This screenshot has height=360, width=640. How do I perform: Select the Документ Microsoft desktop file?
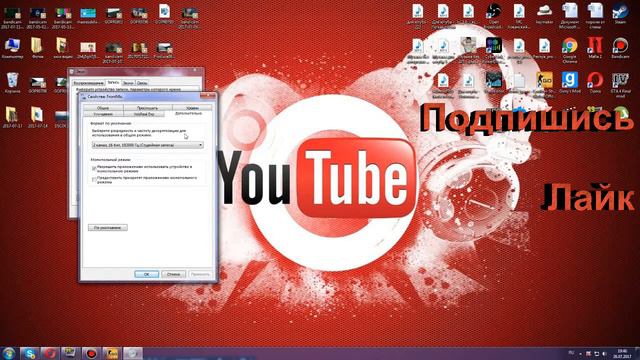[x=569, y=16]
